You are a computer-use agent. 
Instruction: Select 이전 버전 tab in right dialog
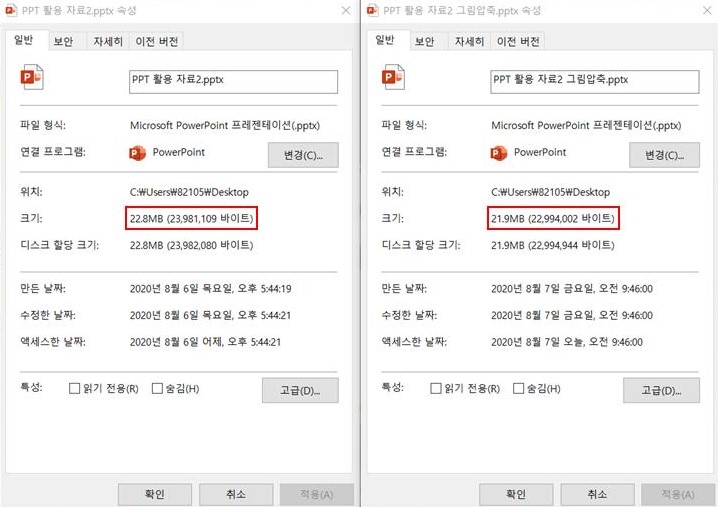pyautogui.click(x=518, y=41)
